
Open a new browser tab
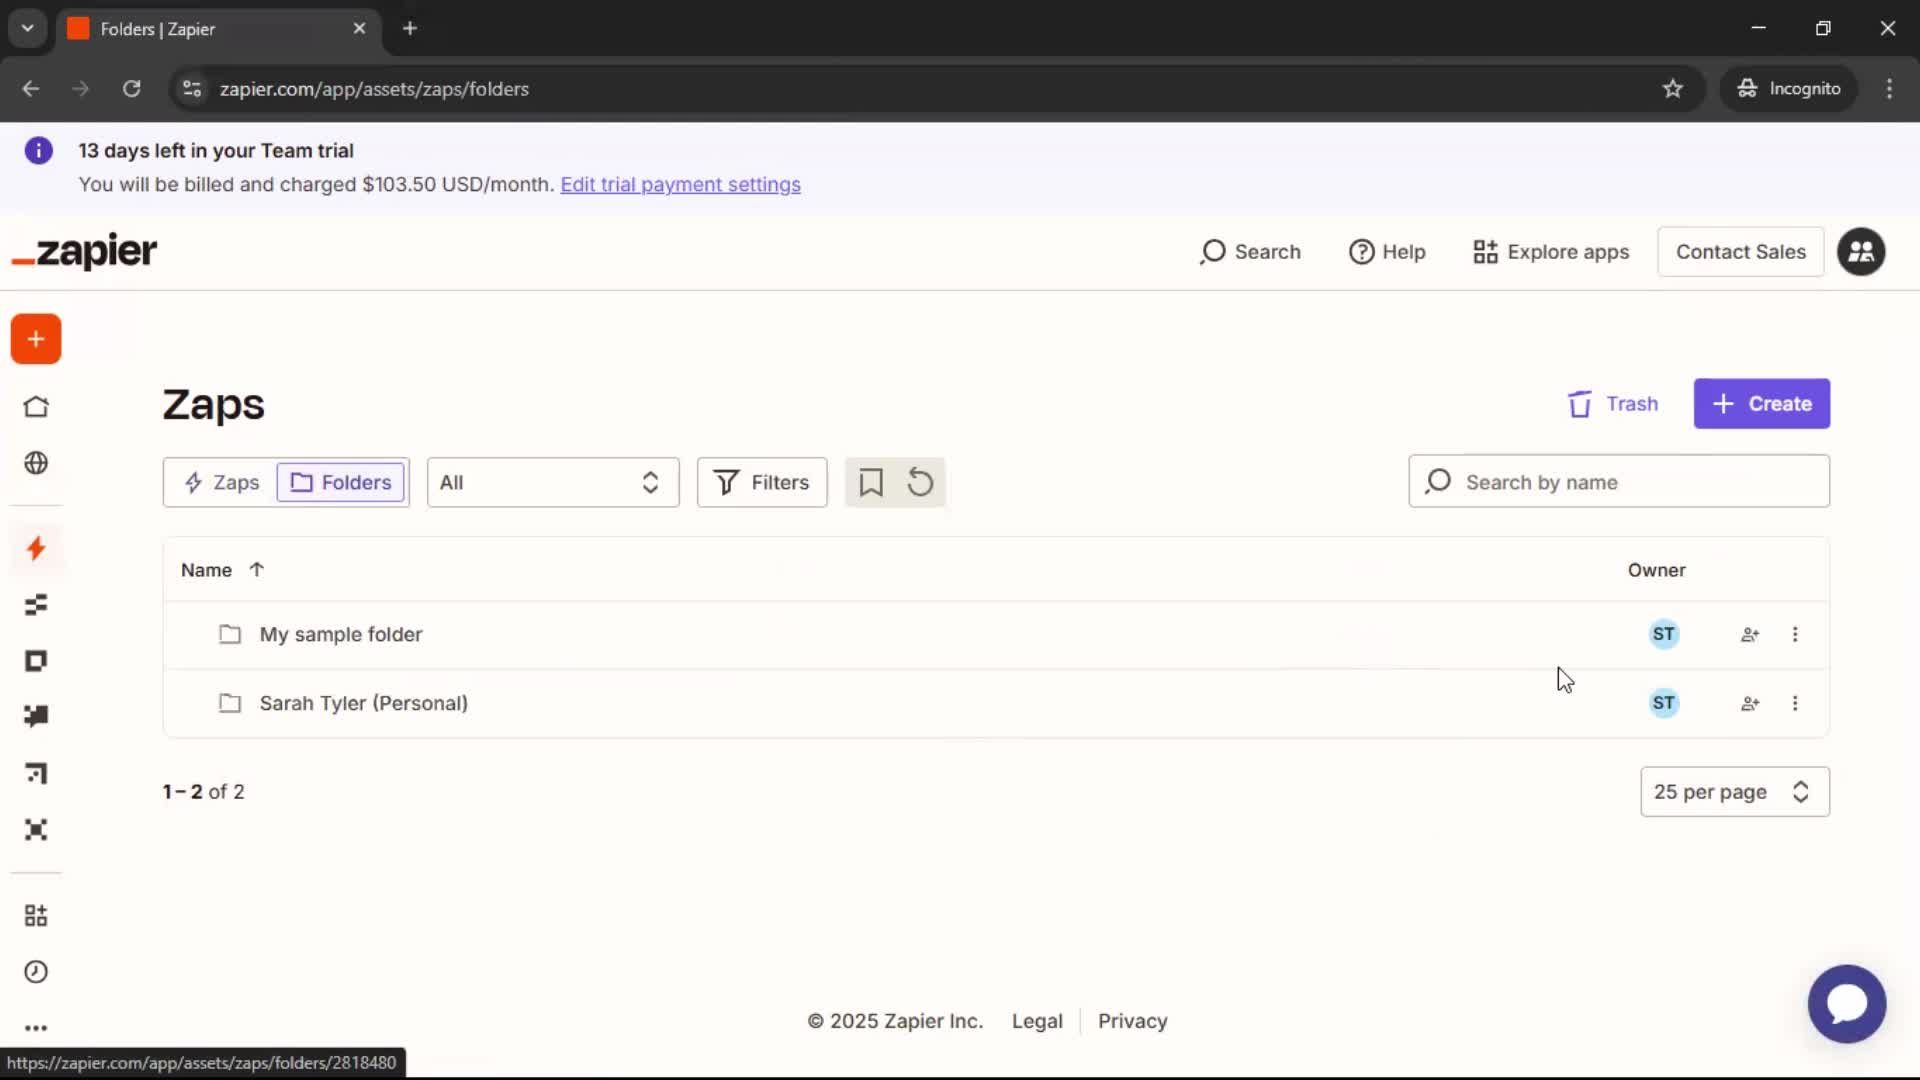pos(410,28)
